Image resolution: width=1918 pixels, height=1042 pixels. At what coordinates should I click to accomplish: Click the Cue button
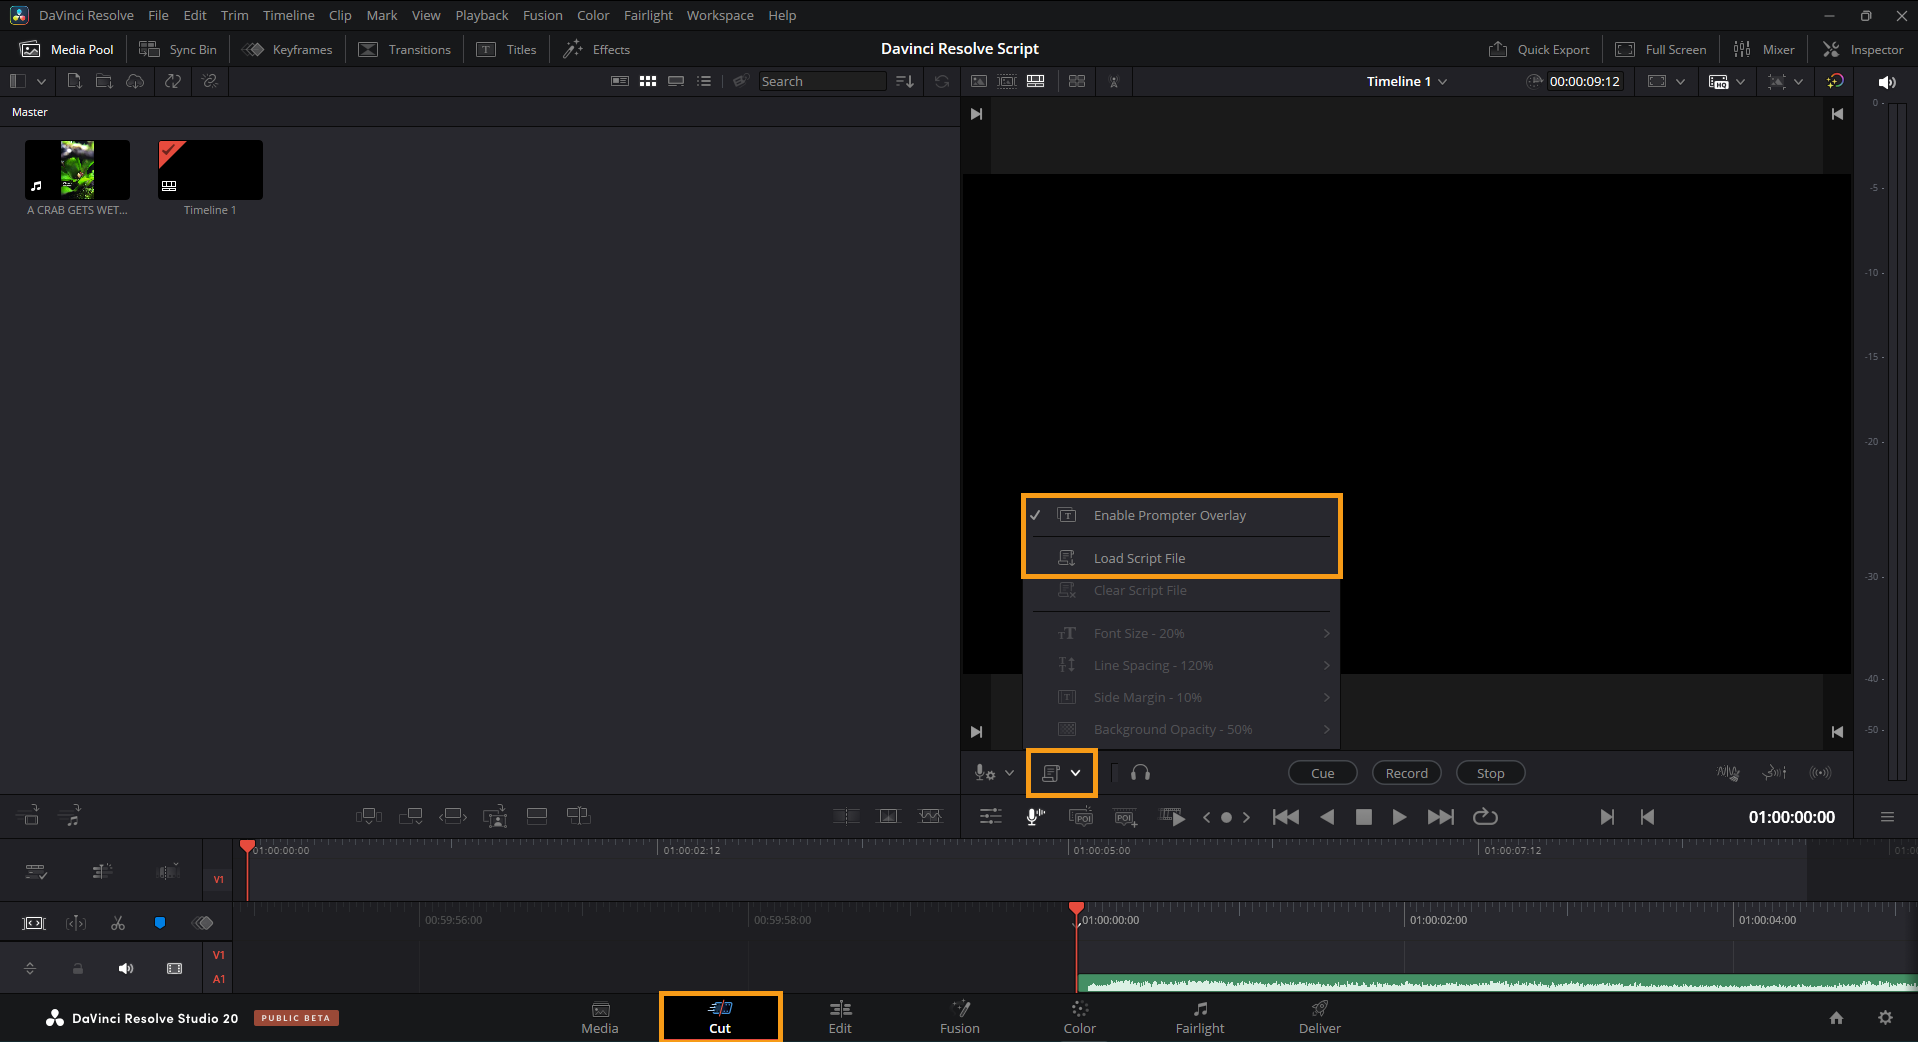click(x=1322, y=773)
